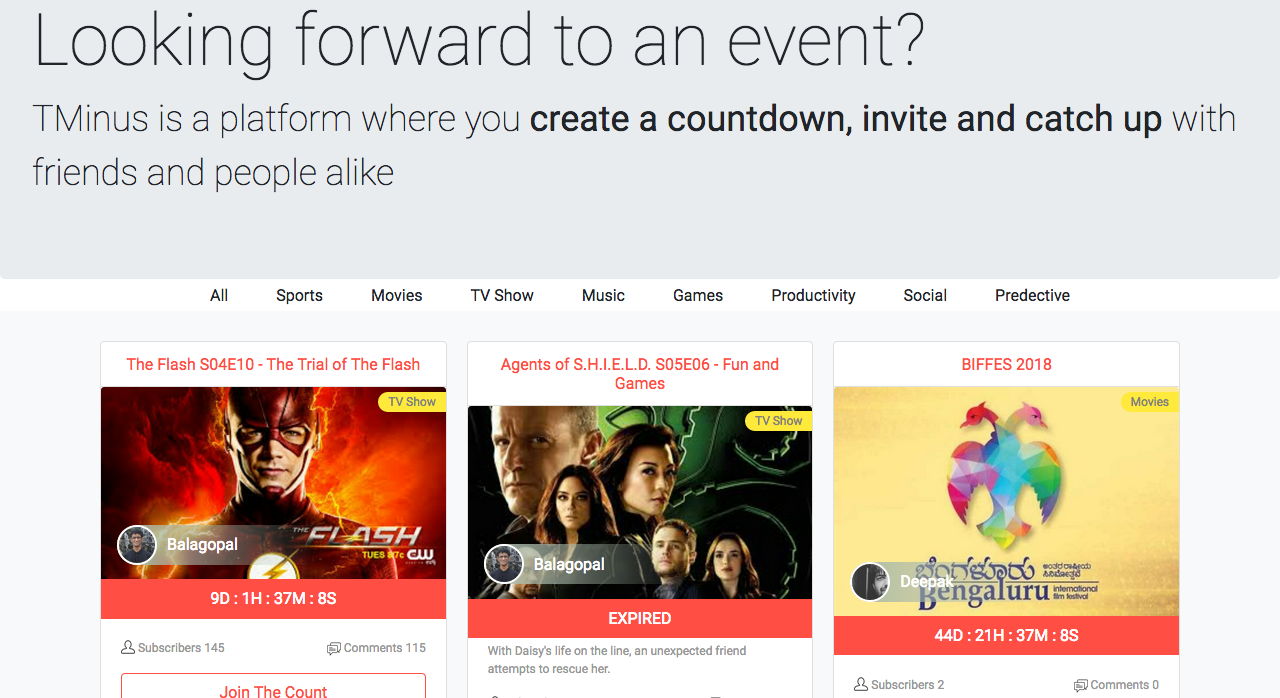Click the Movies badge on BIFFES image
The height and width of the screenshot is (698, 1280).
1150,402
